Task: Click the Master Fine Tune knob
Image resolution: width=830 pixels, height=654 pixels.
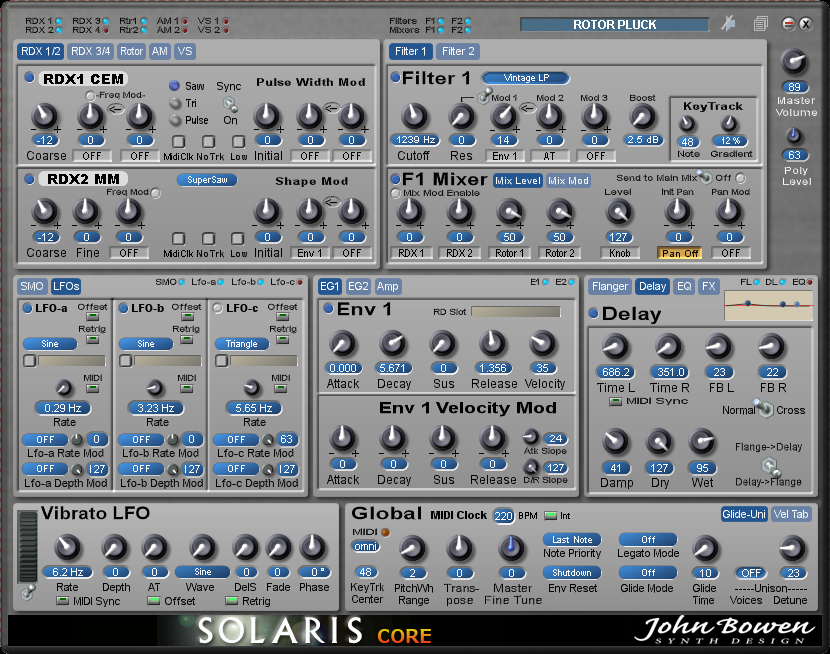Action: [511, 549]
